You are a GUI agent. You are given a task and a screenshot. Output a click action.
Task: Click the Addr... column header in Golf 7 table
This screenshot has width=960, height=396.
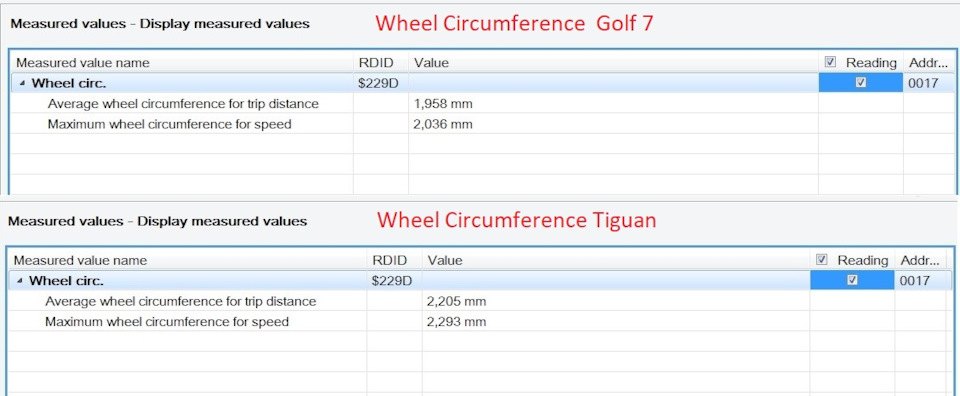pos(928,62)
